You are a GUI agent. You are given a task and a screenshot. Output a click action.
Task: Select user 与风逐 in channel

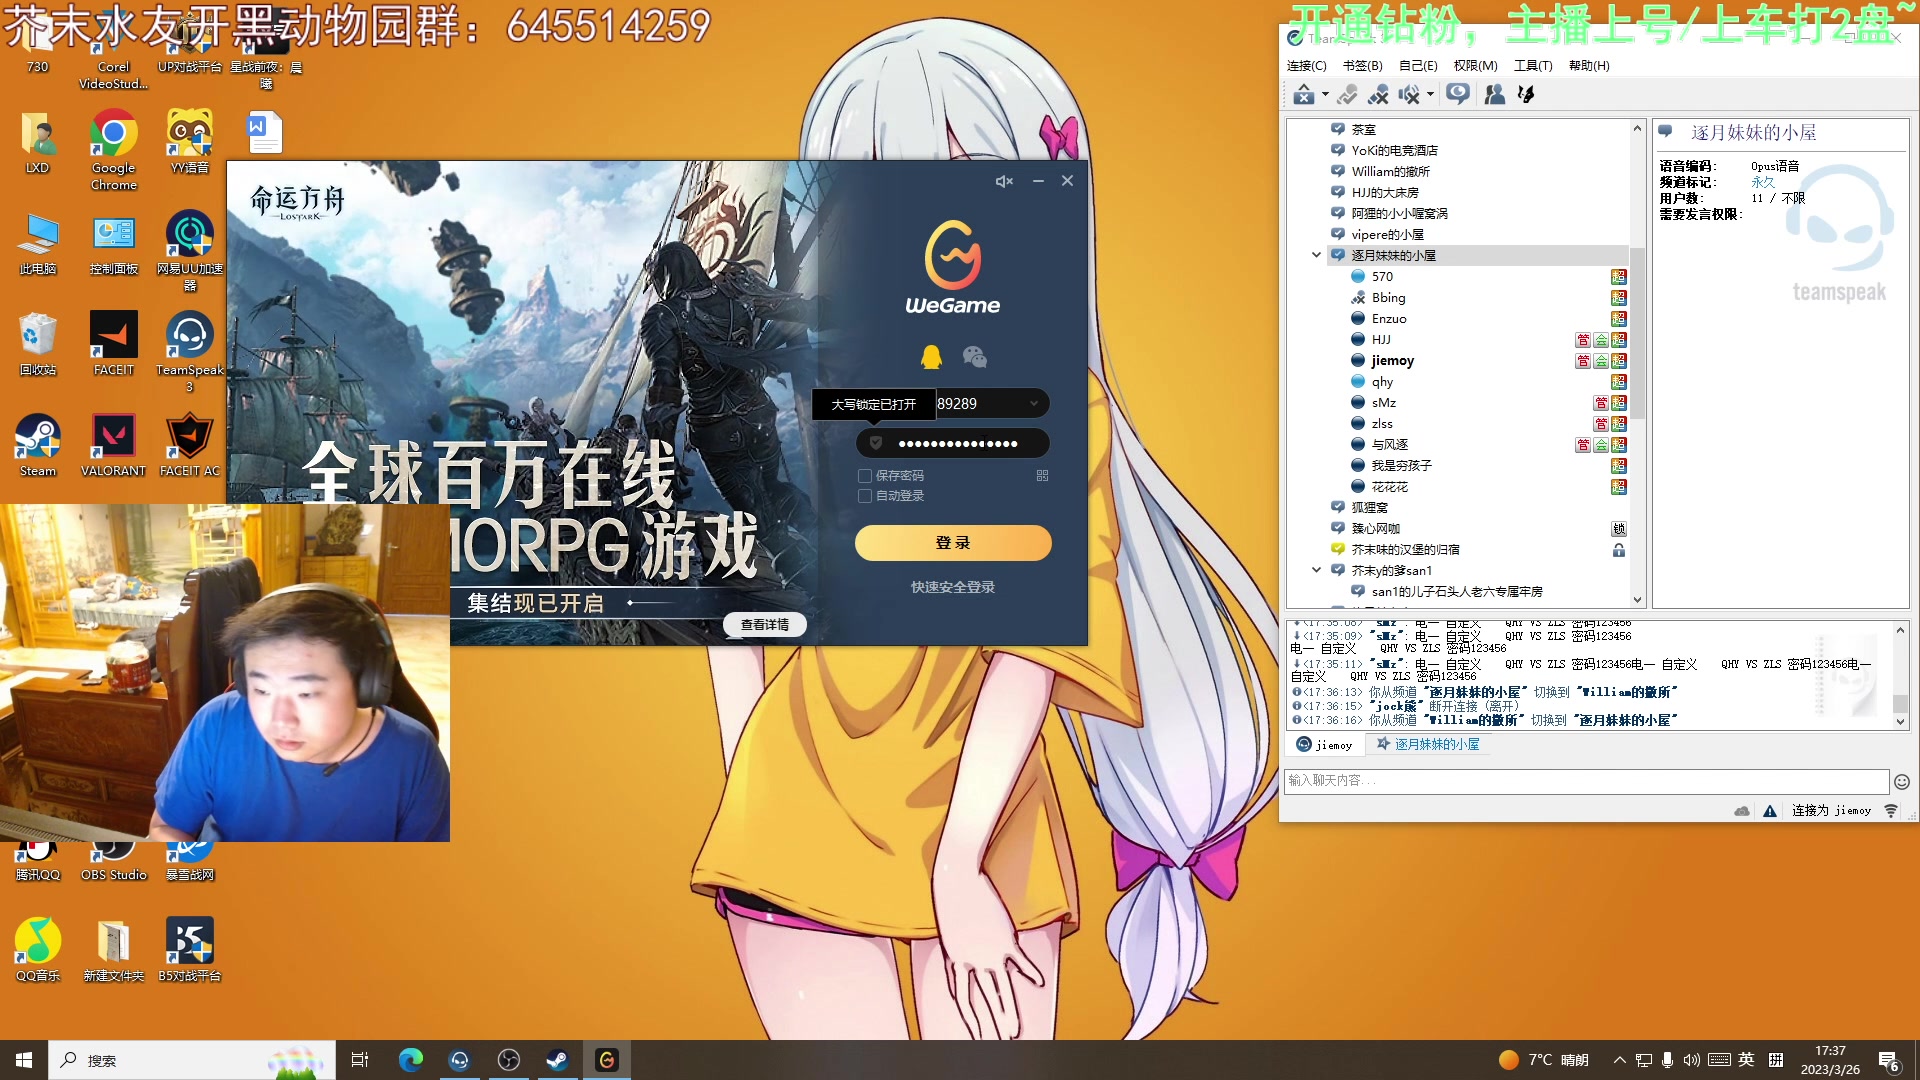(1389, 445)
